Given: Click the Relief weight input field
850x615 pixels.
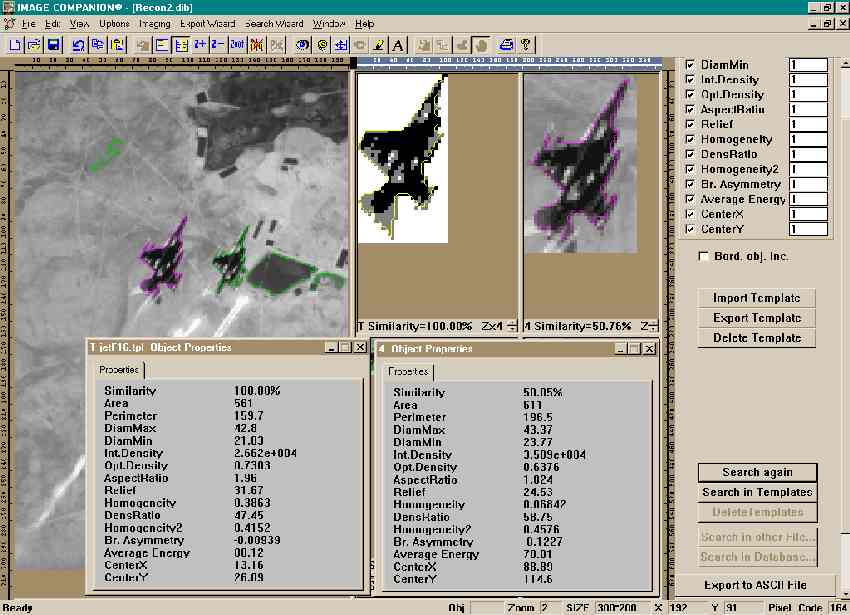Looking at the screenshot, I should [x=808, y=124].
